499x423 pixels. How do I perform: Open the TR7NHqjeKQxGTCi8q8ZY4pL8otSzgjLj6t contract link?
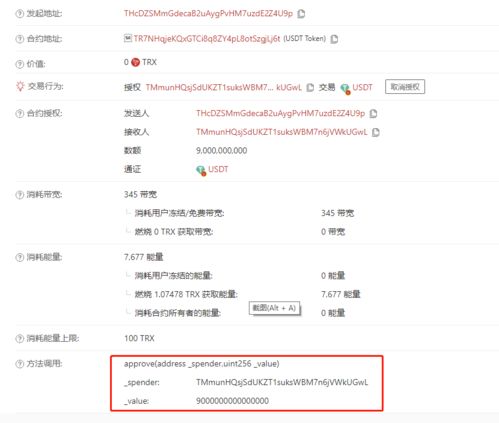pyautogui.click(x=207, y=39)
